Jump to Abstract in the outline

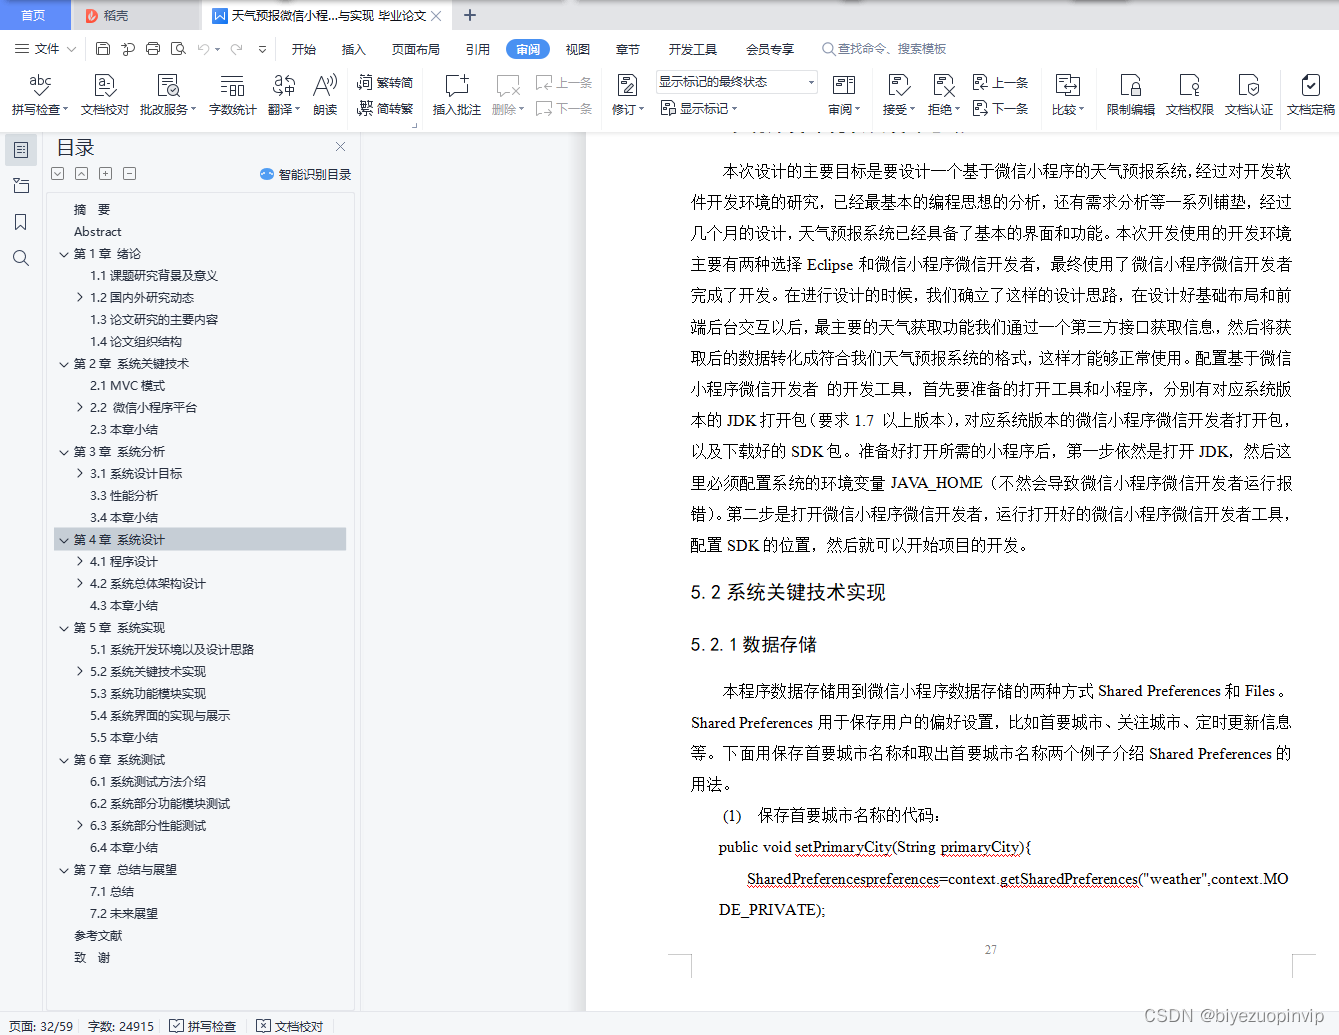point(97,232)
